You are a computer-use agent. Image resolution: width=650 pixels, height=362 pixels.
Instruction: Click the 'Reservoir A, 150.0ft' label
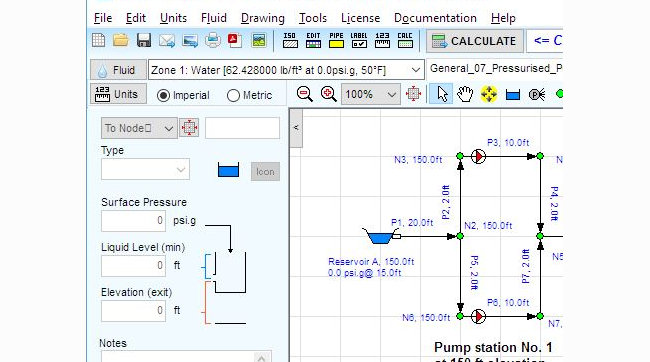[371, 262]
